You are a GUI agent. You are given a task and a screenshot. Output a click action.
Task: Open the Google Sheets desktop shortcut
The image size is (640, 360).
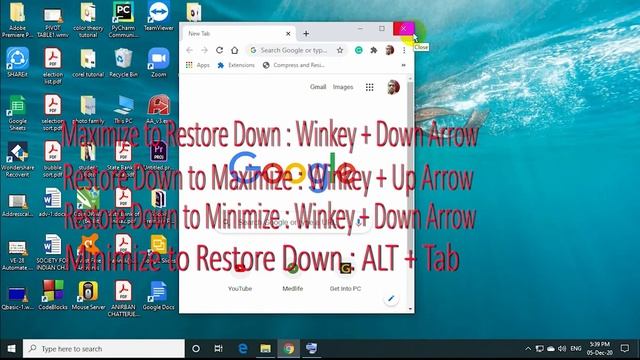pyautogui.click(x=18, y=113)
